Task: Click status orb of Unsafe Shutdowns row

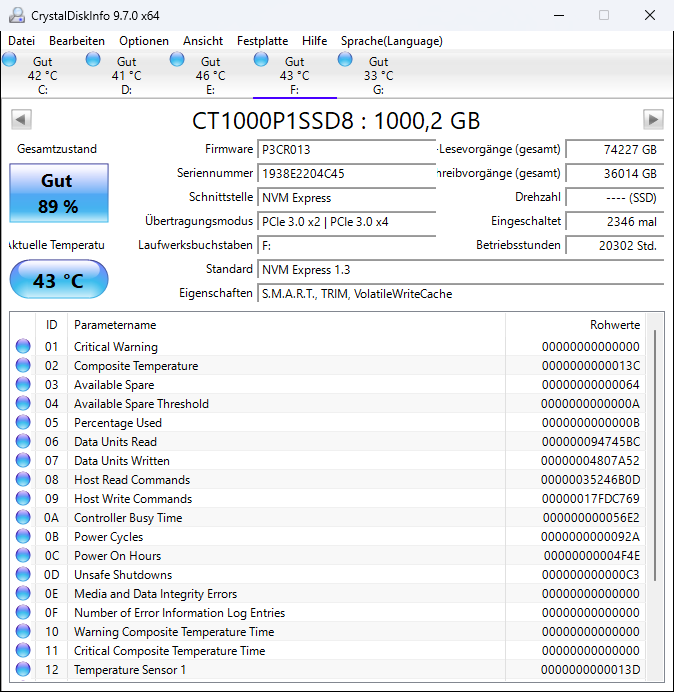Action: click(x=23, y=574)
